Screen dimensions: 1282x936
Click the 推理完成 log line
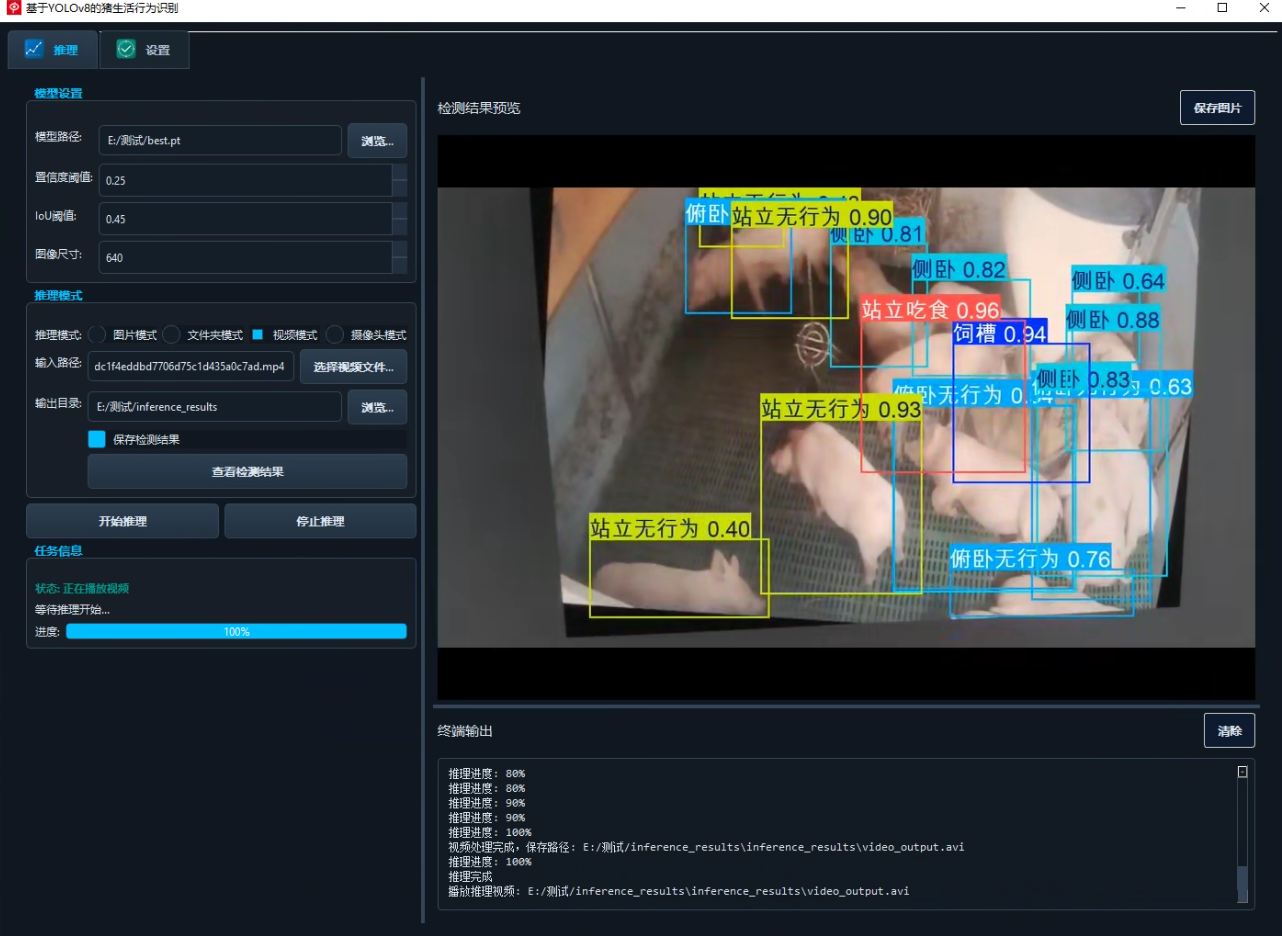coord(470,876)
